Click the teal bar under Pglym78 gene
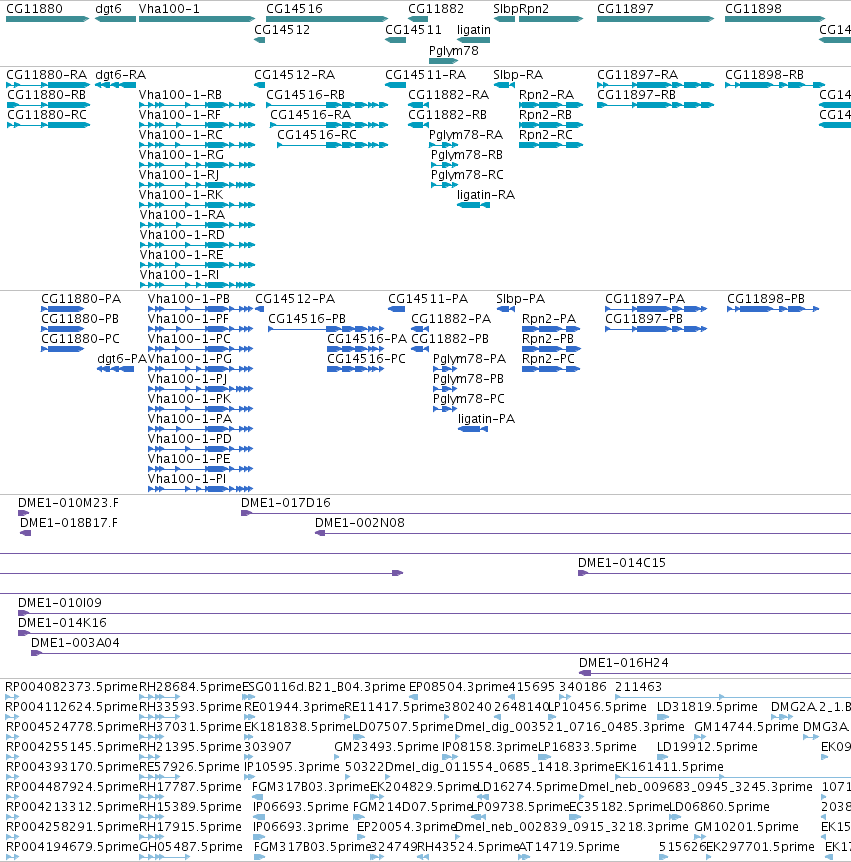 pyautogui.click(x=443, y=61)
